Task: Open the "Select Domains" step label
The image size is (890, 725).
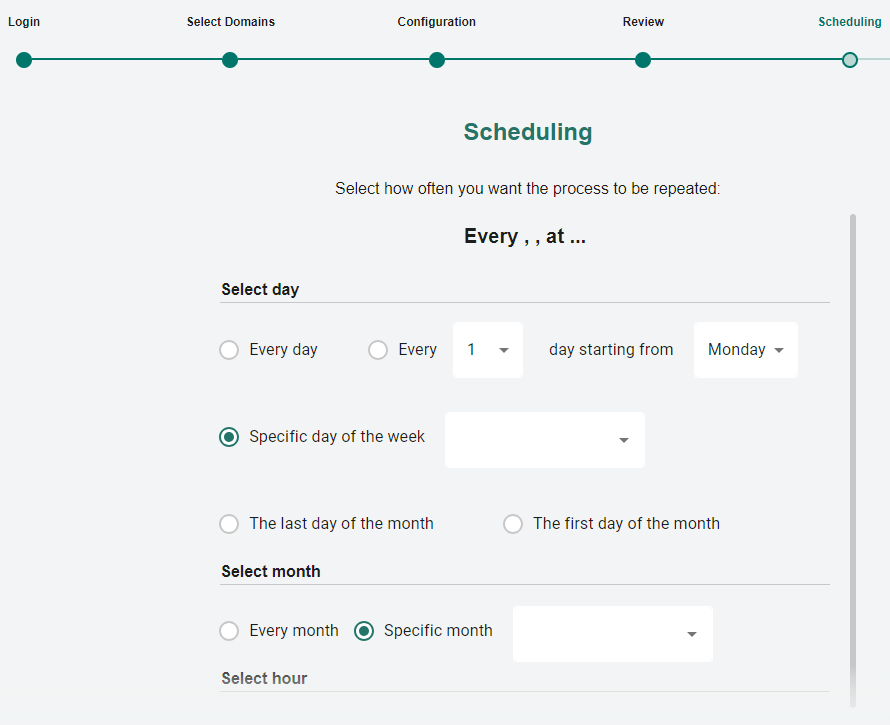Action: [231, 21]
